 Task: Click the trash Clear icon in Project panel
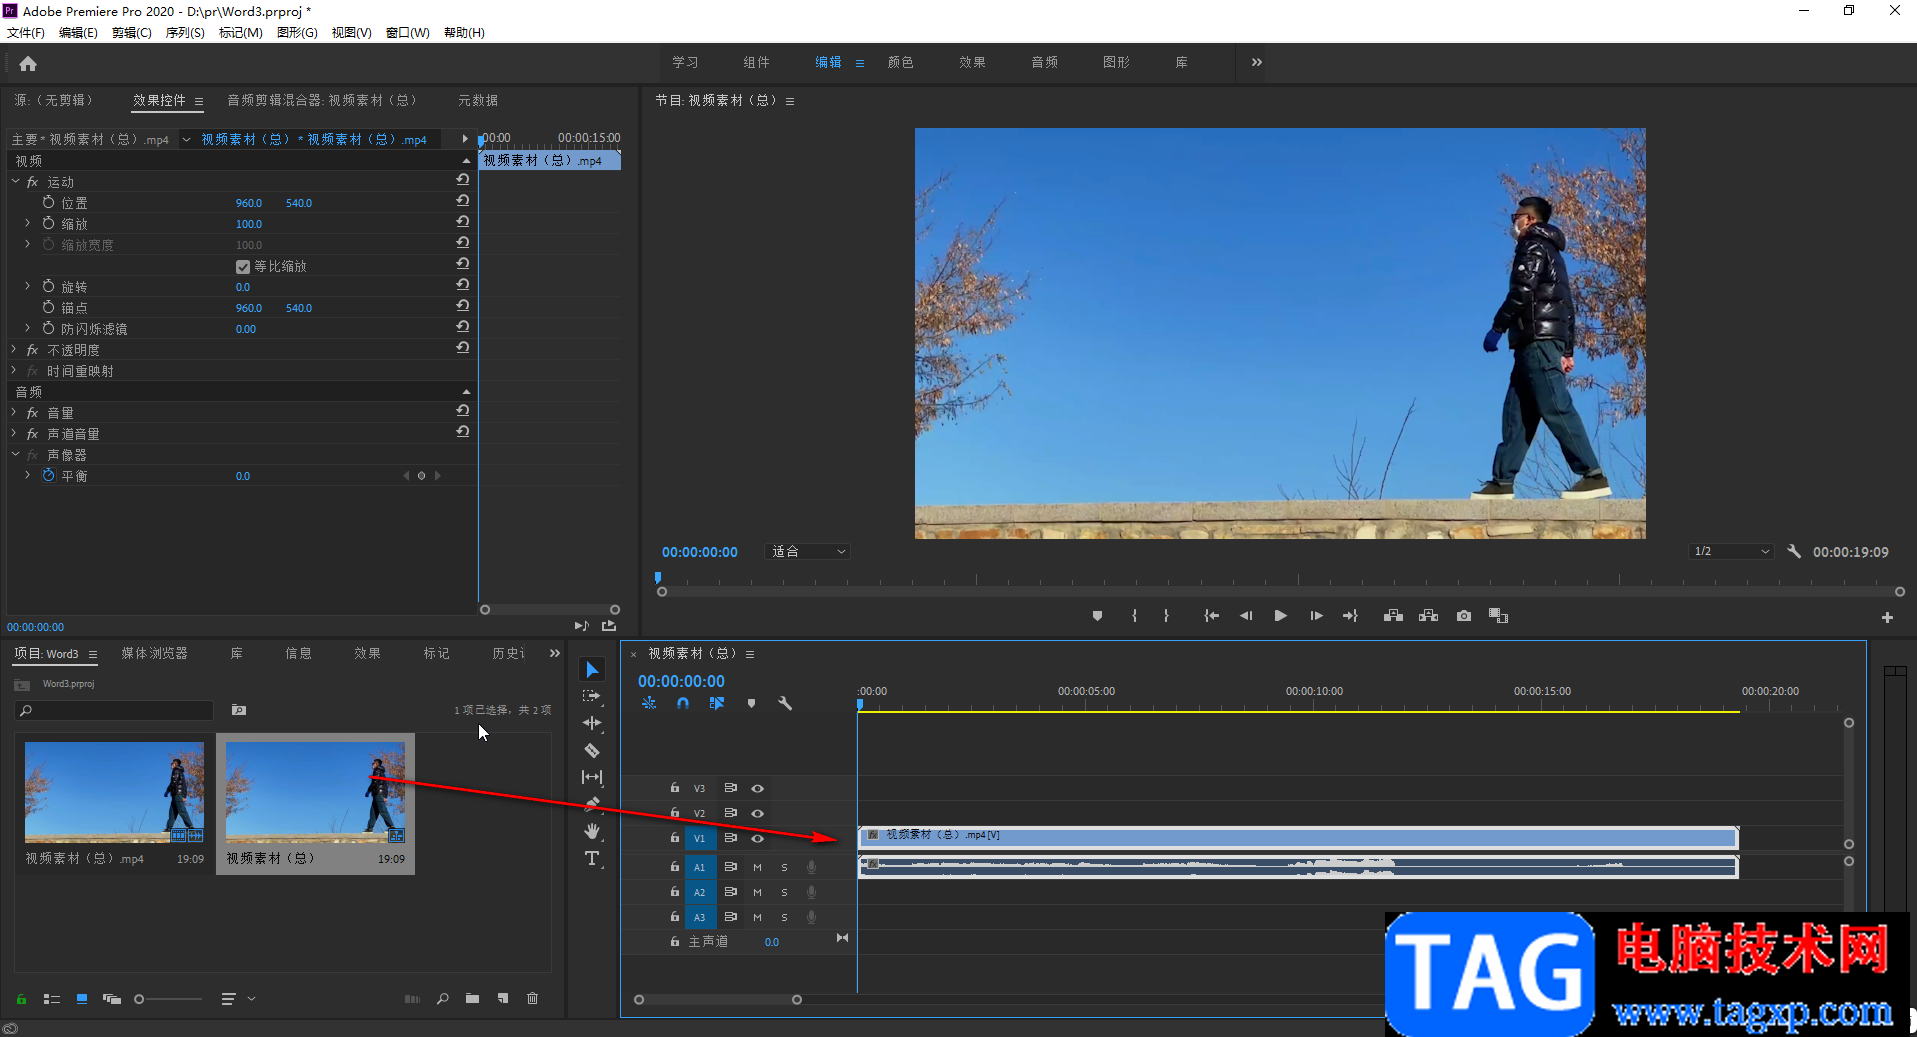532,998
